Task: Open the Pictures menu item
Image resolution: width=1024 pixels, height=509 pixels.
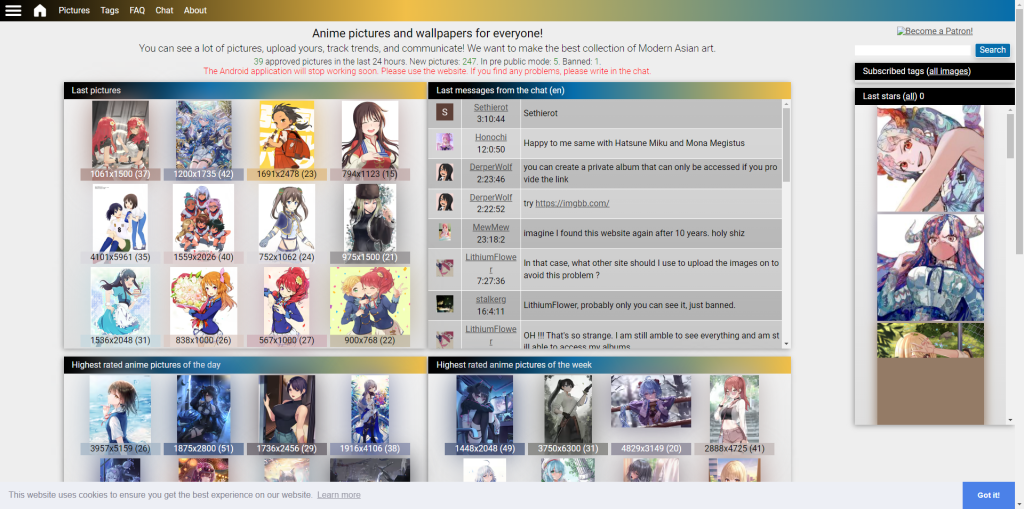Action: 74,10
